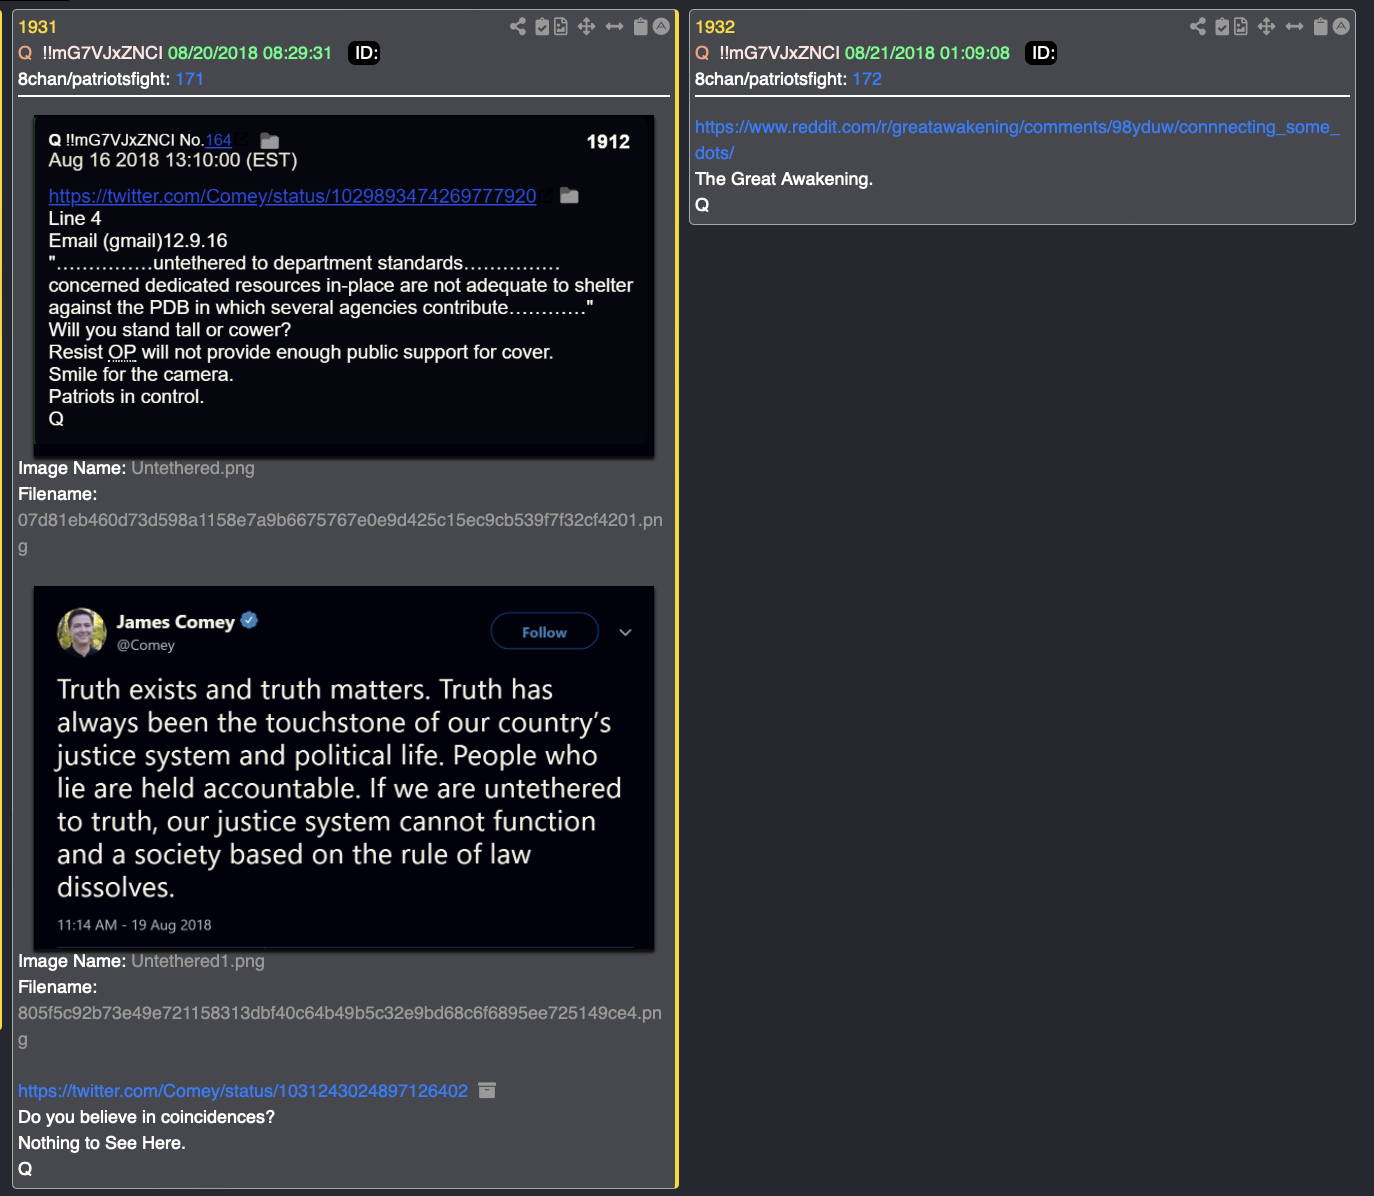Click the folder icon after the quoted Comey tweet link
Image resolution: width=1374 pixels, height=1196 pixels.
[x=569, y=196]
